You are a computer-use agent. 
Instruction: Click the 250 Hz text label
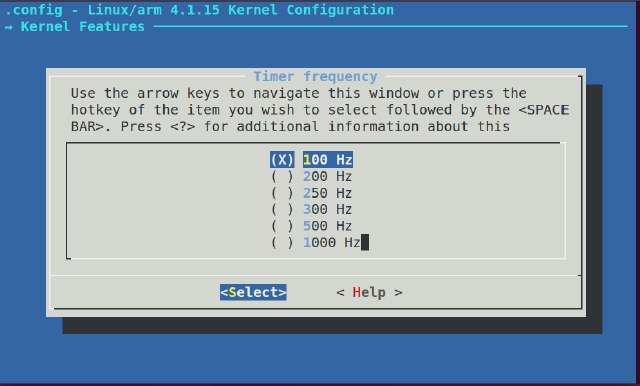[327, 193]
